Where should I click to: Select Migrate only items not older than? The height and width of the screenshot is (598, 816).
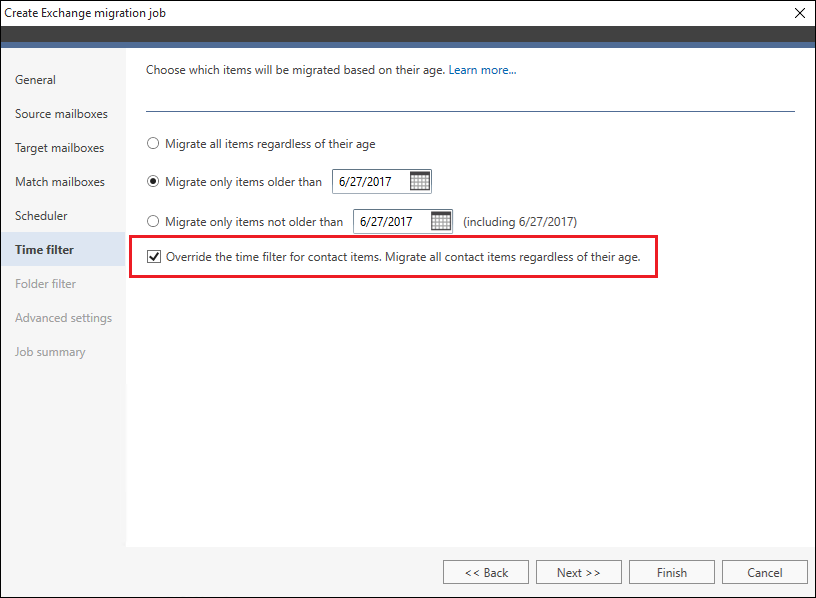pos(152,221)
